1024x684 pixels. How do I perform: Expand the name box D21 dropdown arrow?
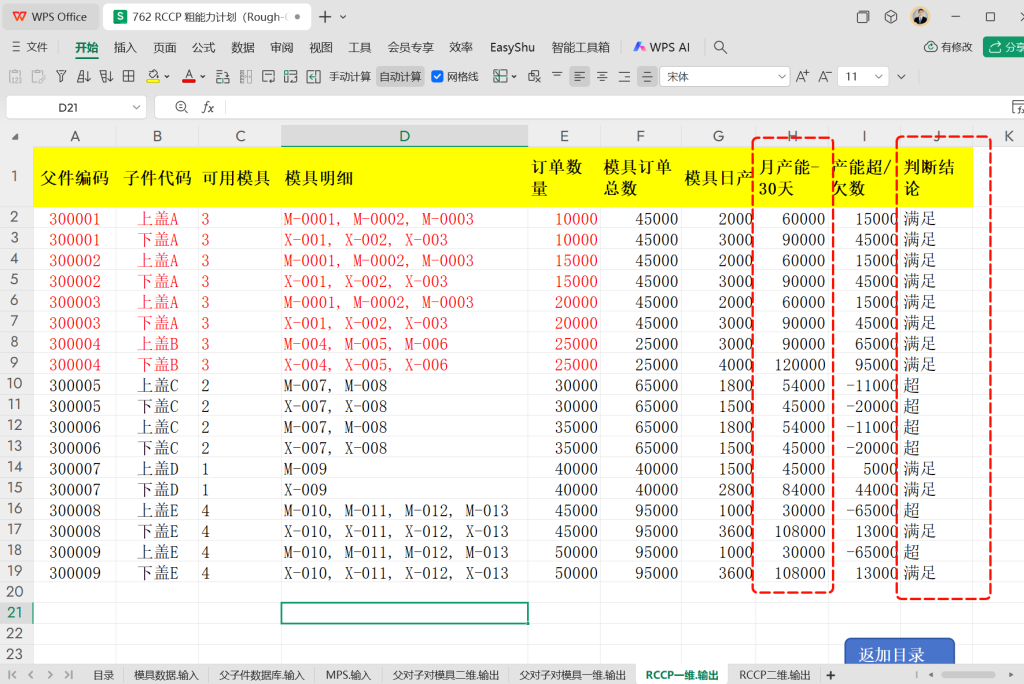(x=136, y=107)
